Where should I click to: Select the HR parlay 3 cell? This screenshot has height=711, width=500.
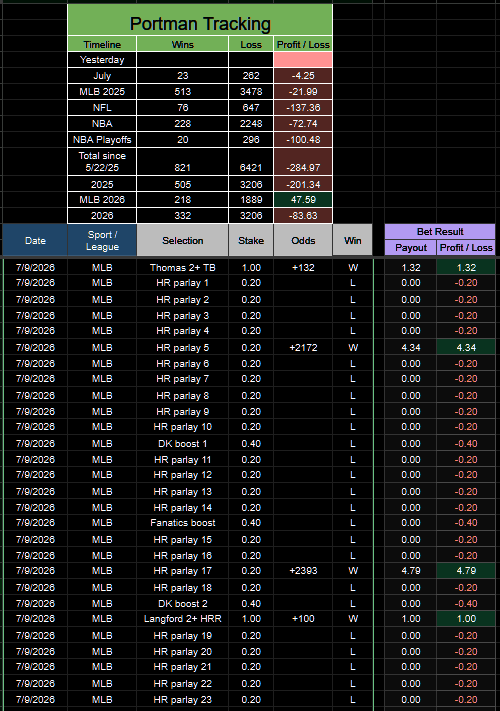(x=182, y=315)
